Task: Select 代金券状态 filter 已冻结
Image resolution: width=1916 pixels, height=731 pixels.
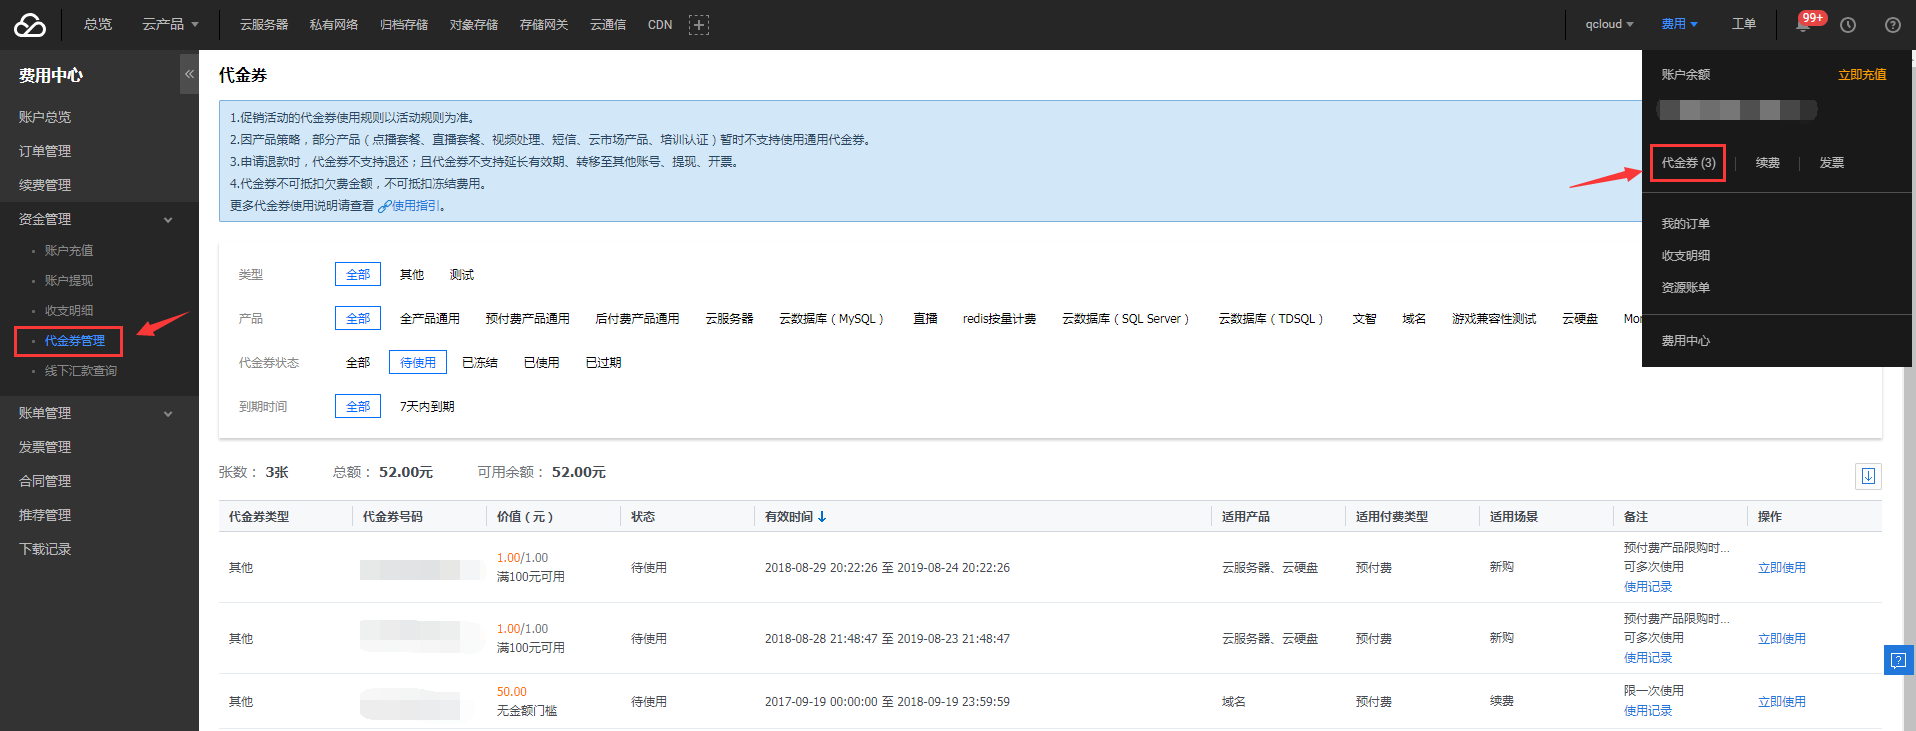Action: point(480,363)
